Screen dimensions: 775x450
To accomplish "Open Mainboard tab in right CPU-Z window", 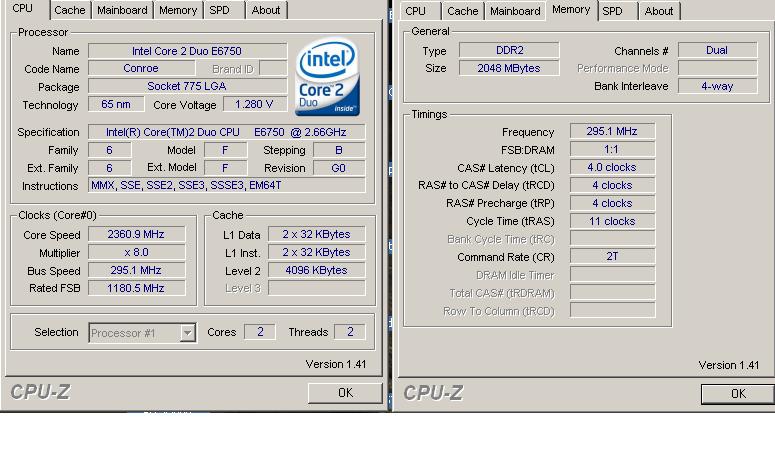I will [515, 11].
